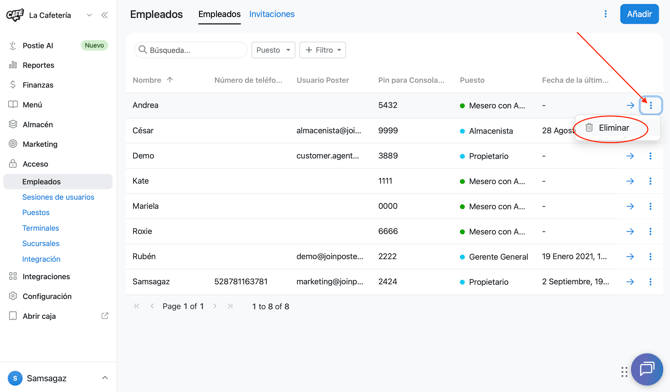This screenshot has height=392, width=670.
Task: Open the three-dot menu for Mariela
Action: point(650,206)
